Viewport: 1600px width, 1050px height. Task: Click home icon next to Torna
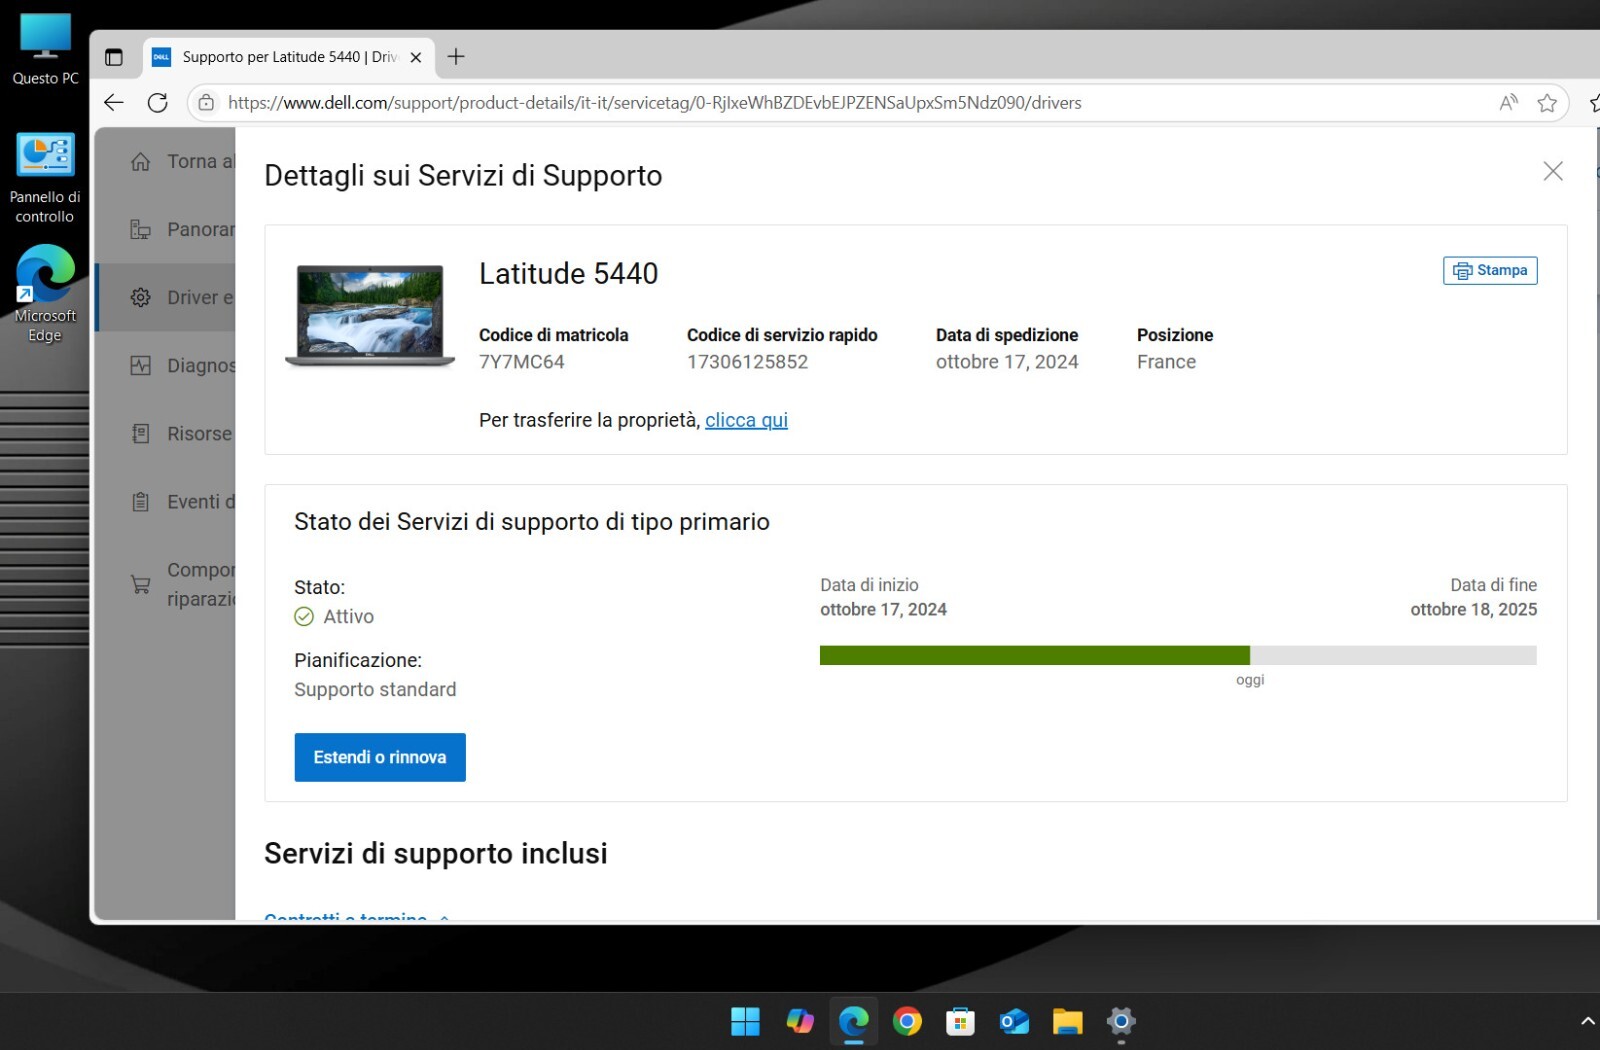(x=141, y=161)
